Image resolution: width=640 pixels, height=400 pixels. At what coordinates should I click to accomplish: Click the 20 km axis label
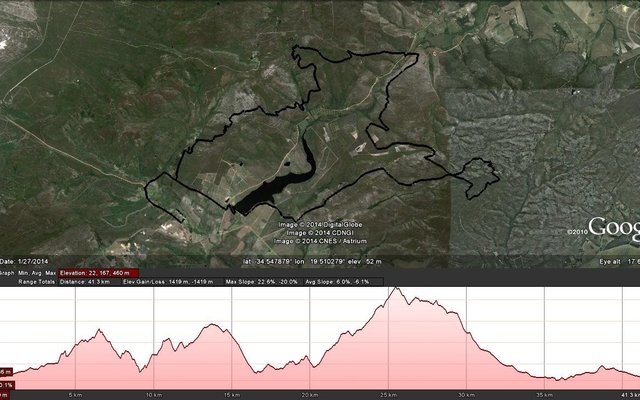pos(310,395)
